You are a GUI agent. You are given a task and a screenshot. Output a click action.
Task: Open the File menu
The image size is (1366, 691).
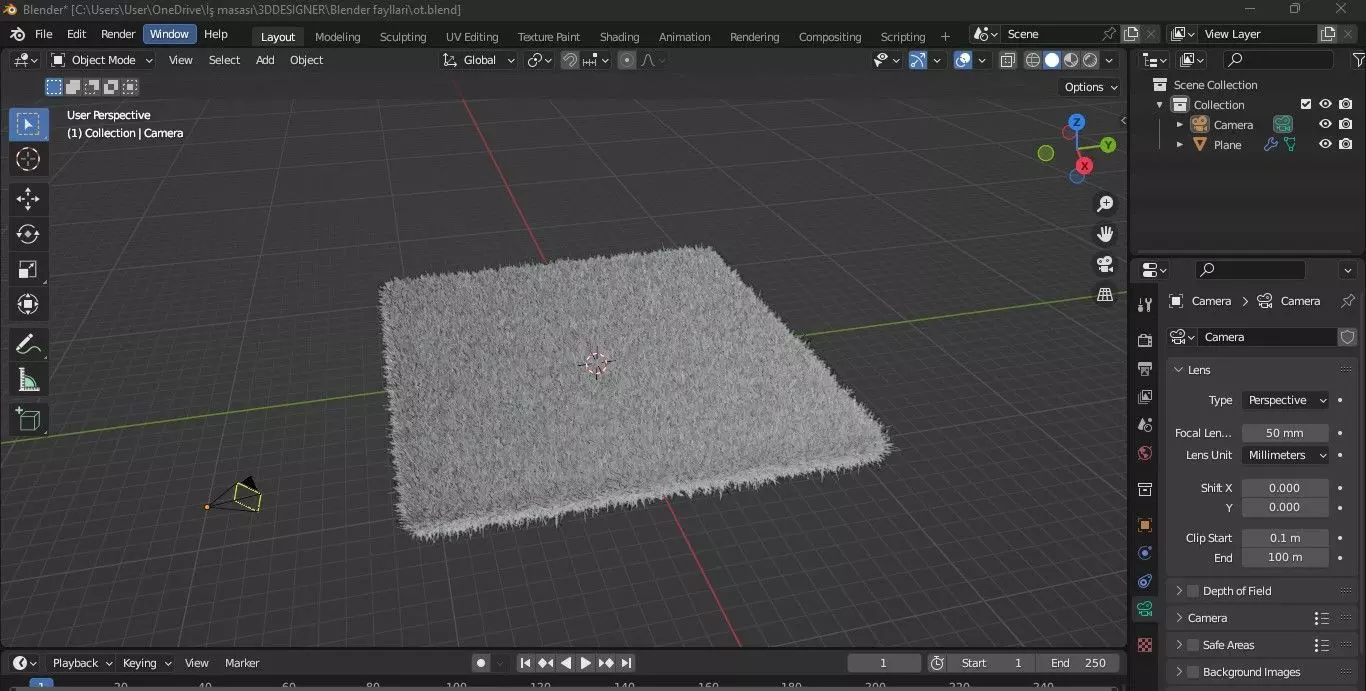coord(44,34)
